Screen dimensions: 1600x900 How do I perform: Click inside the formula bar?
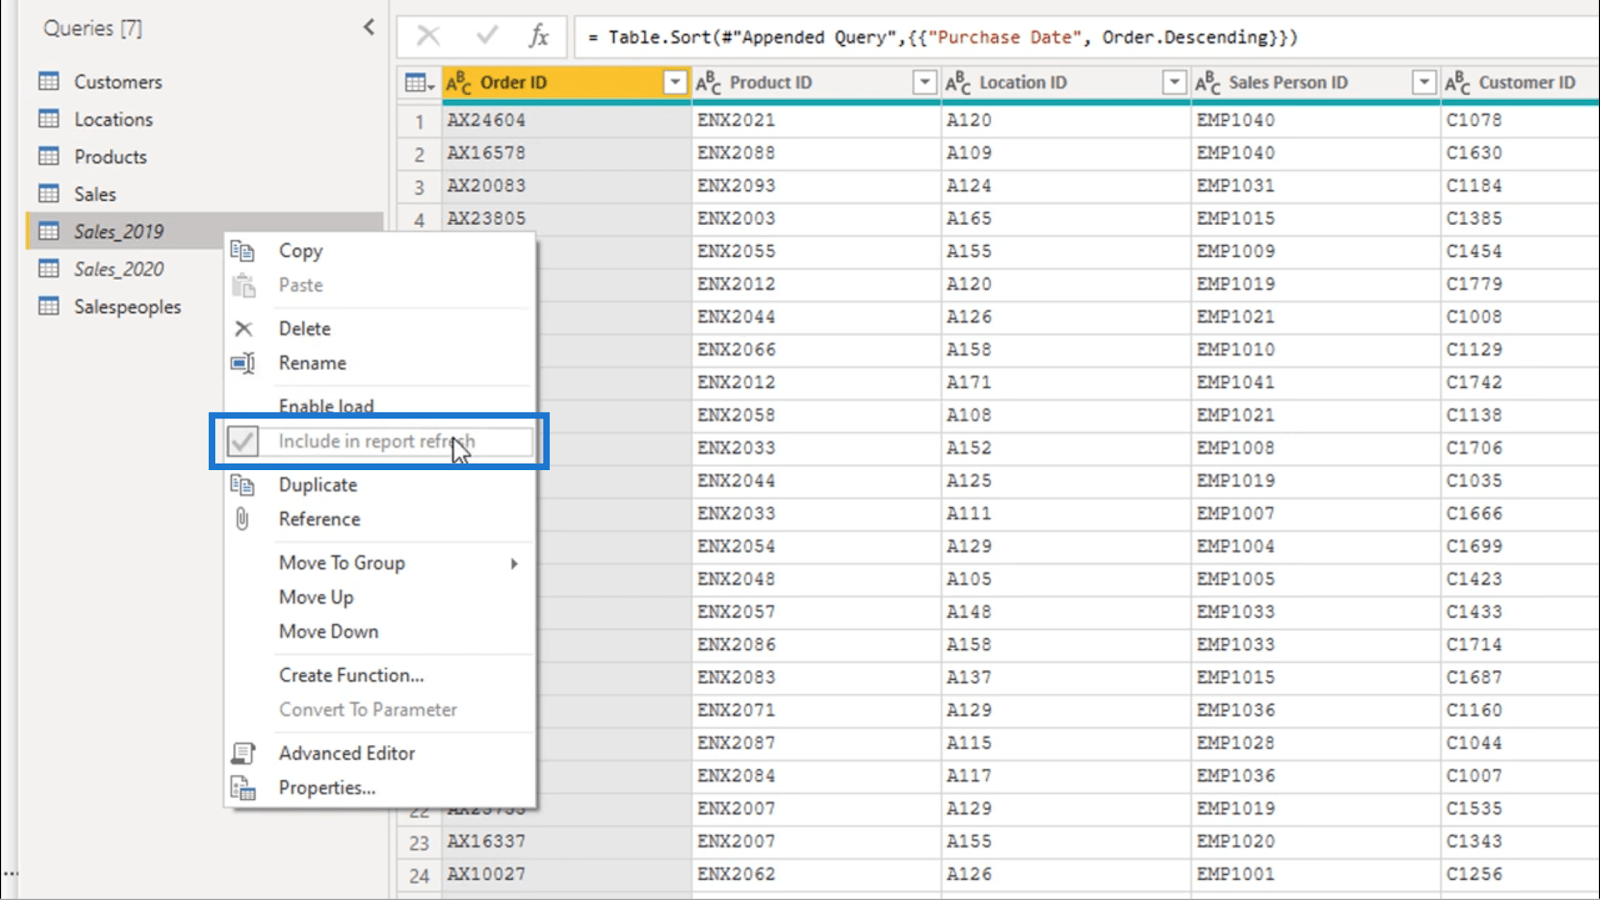1088,37
